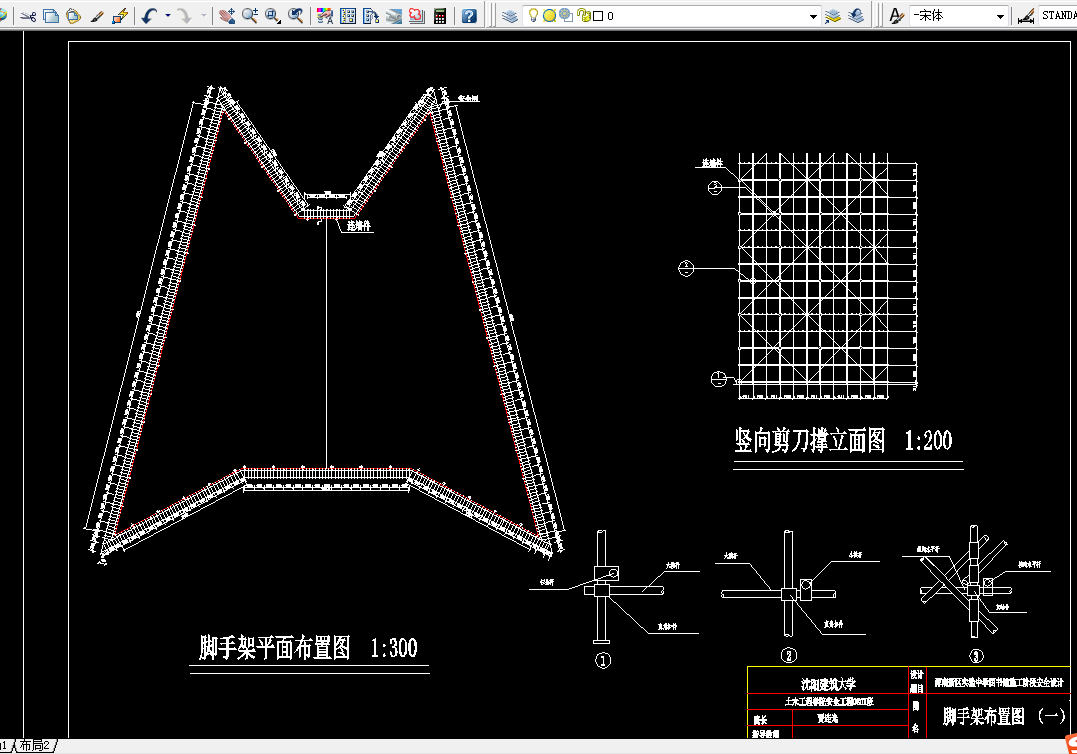Click the circled number ① detail label
The width and height of the screenshot is (1077, 754).
point(602,661)
